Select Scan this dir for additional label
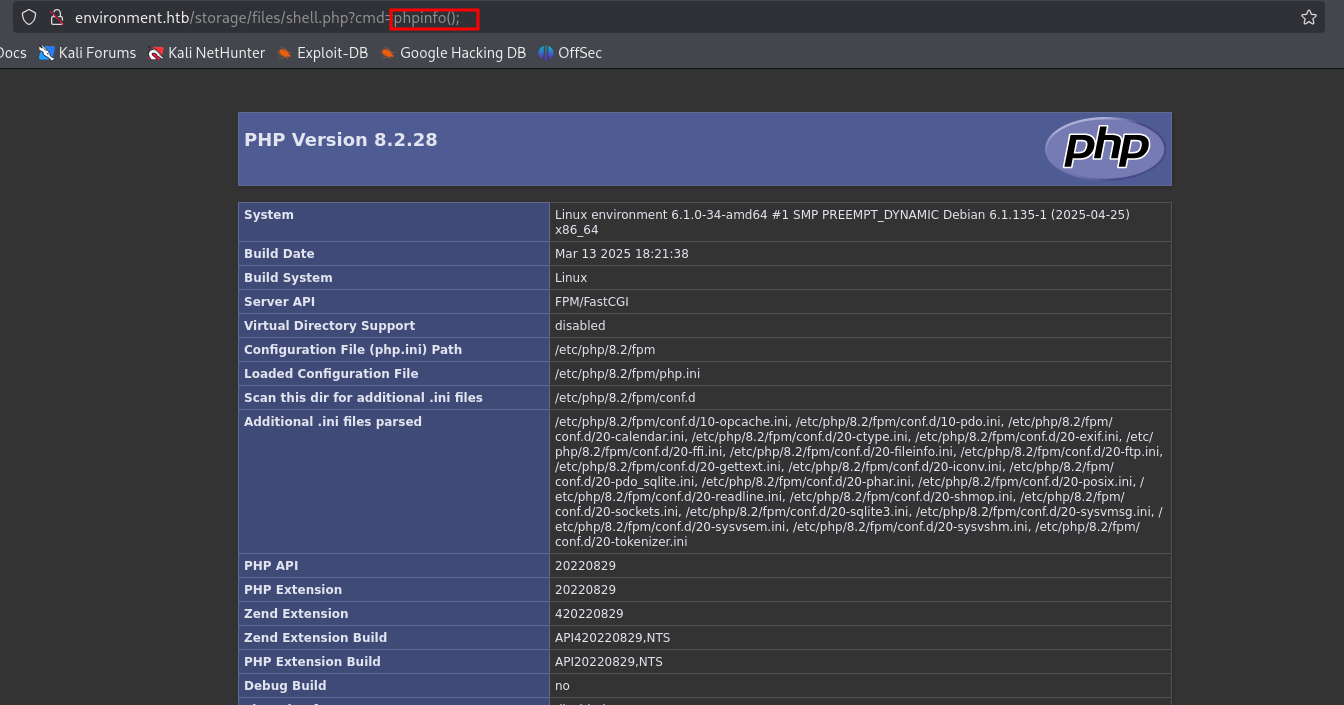The width and height of the screenshot is (1344, 705). [x=363, y=398]
